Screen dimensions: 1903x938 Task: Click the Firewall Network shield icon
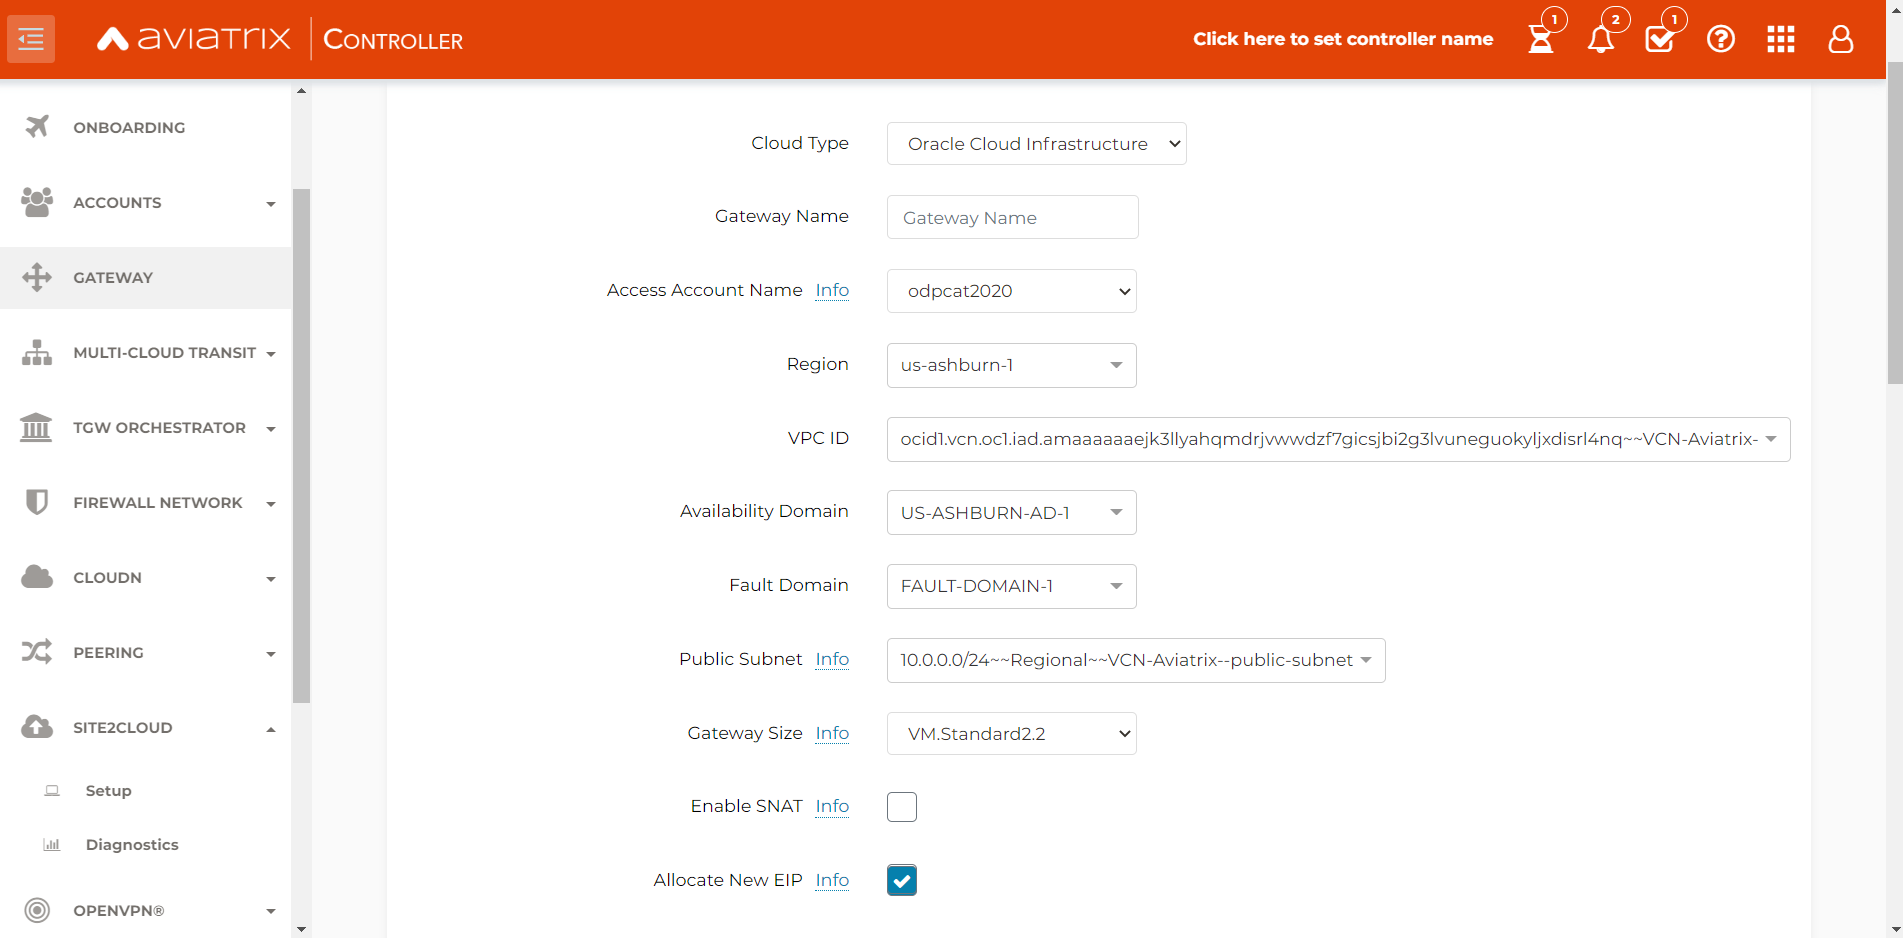37,502
